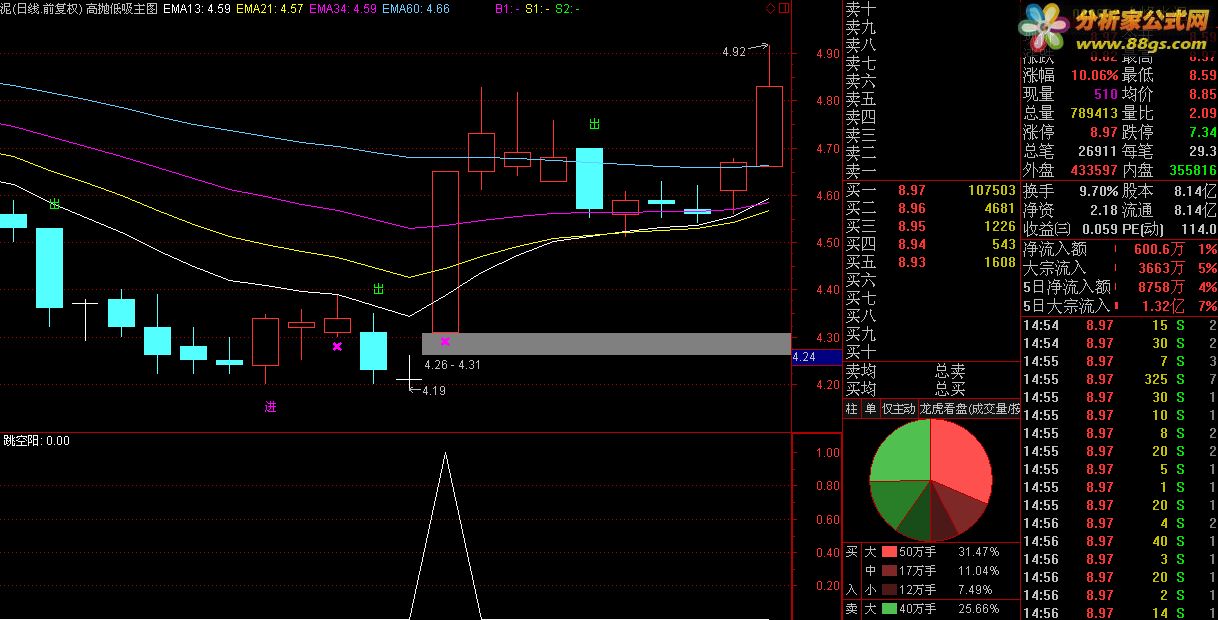The width and height of the screenshot is (1218, 620).
Task: Click the red square icon beside the diamond
Action: tap(783, 8)
